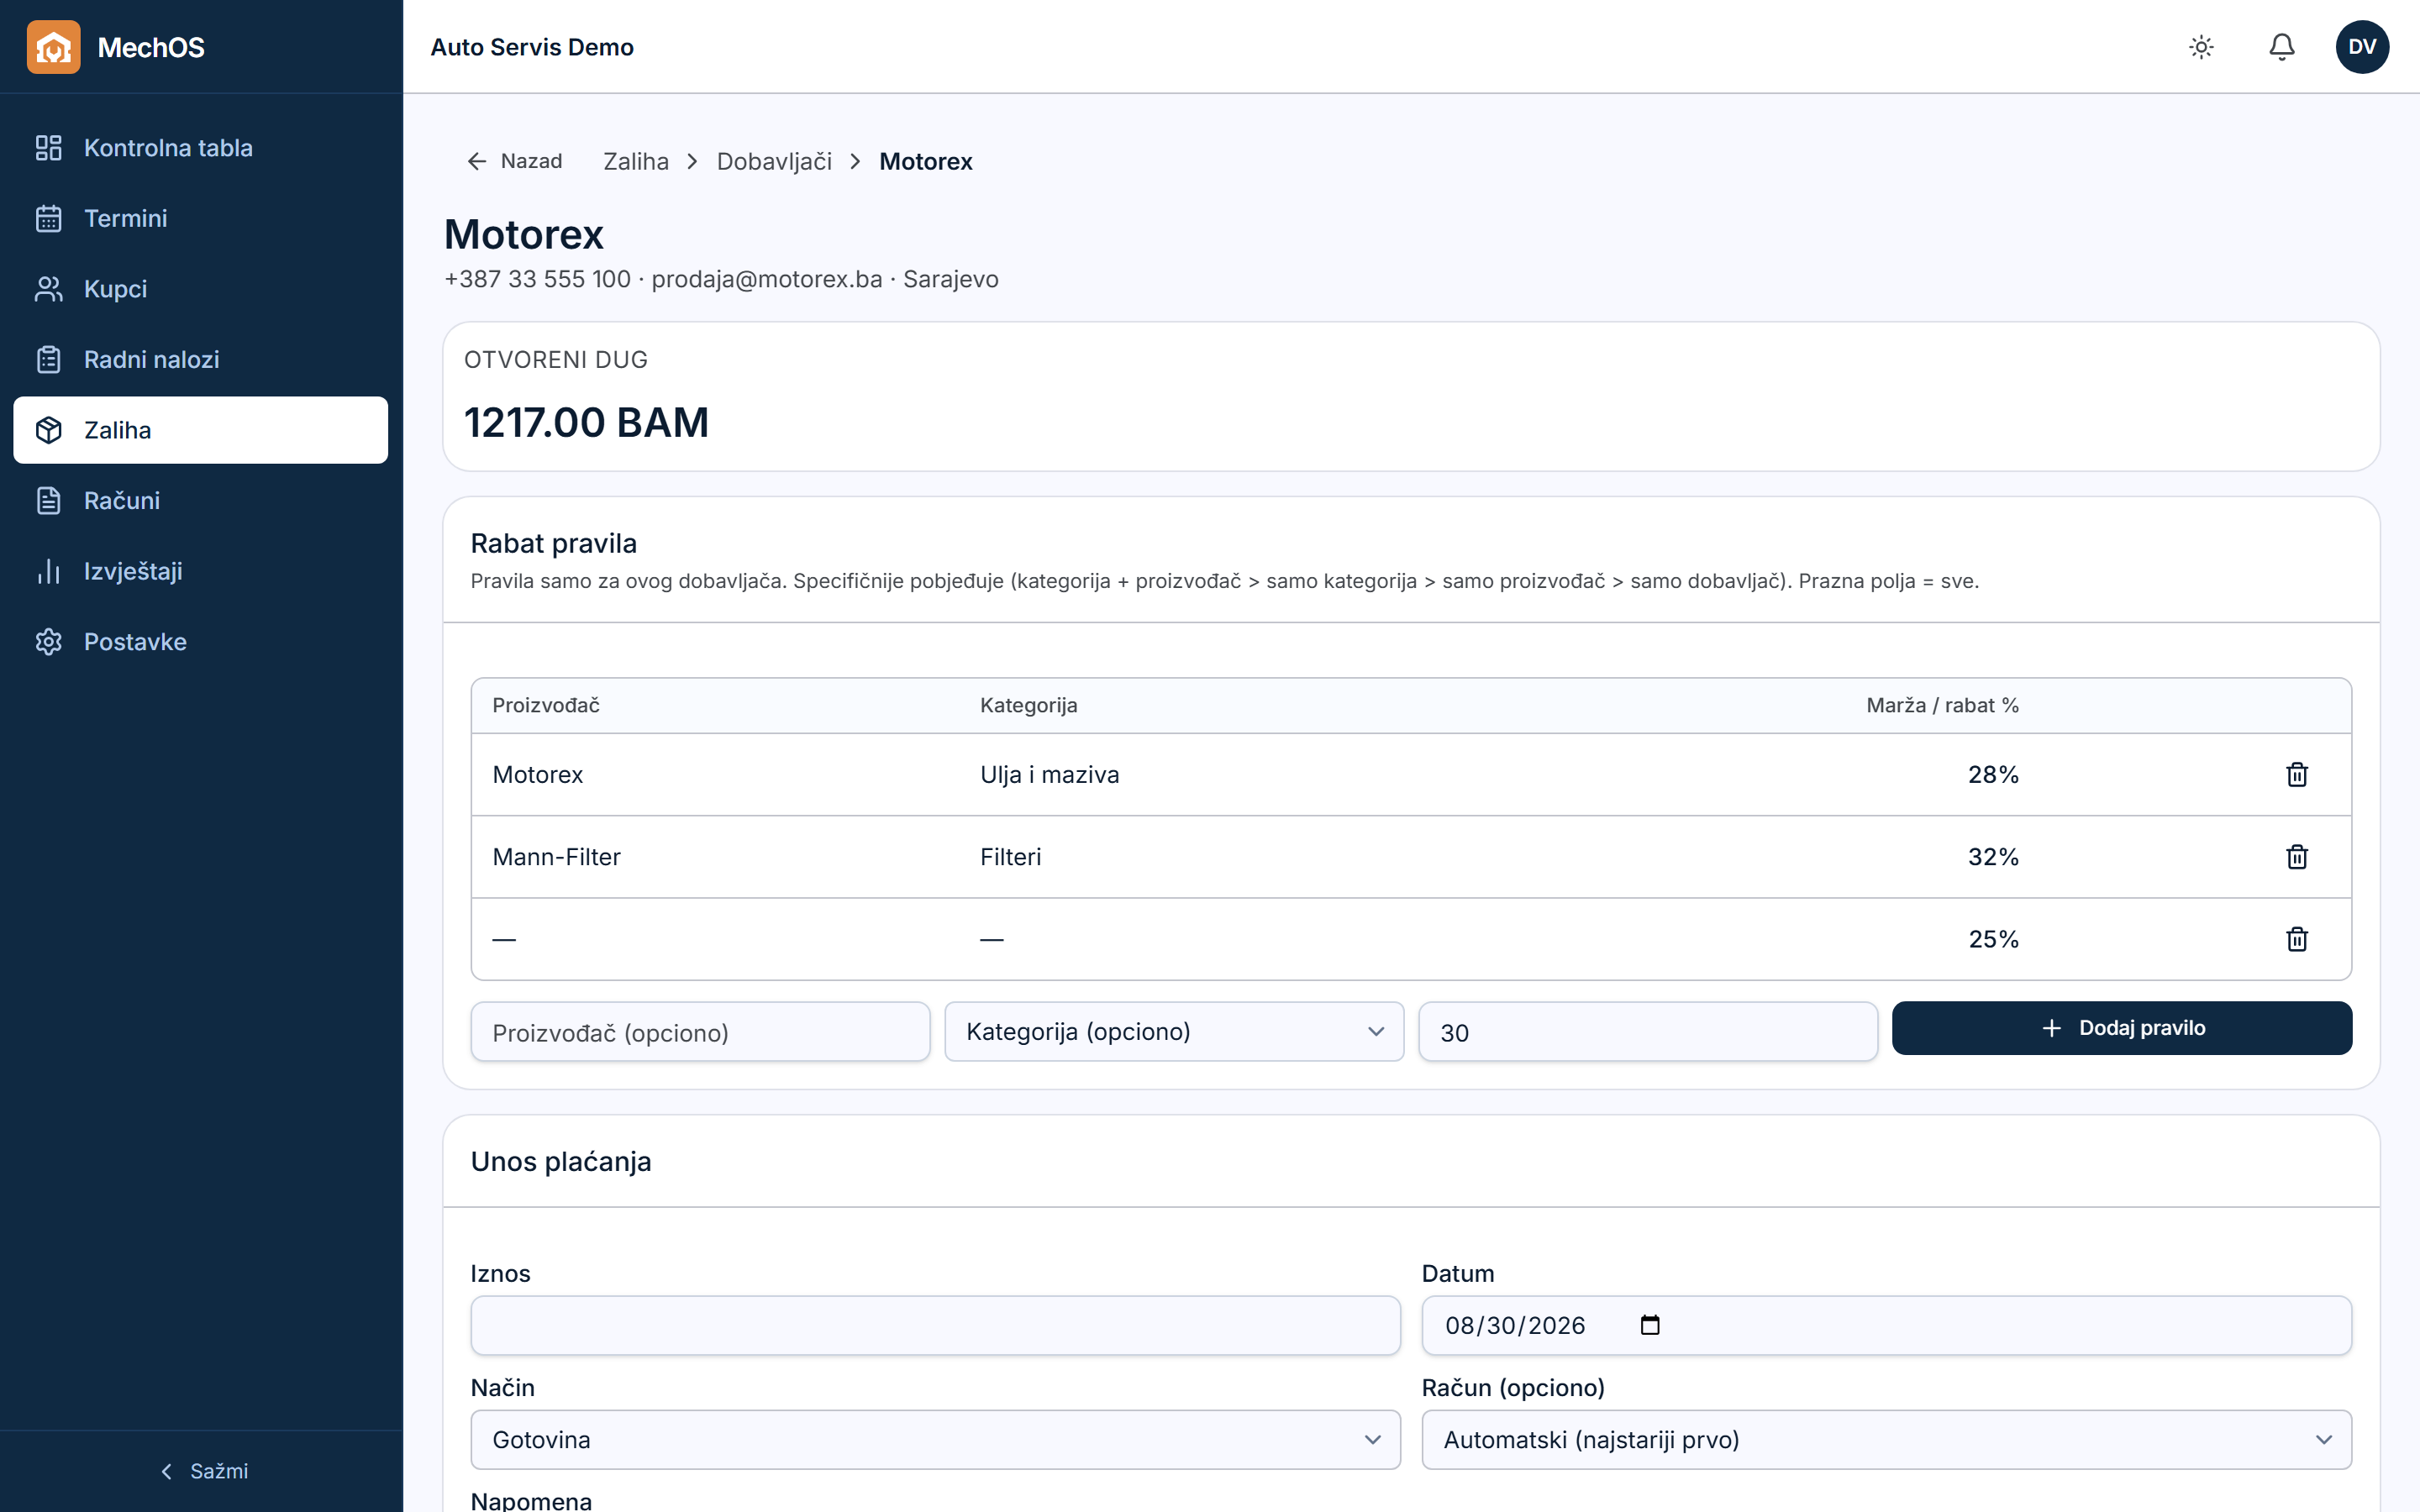Screen dimensions: 2420x1512
Task: Click the Filteri category cell
Action: [x=1010, y=857]
